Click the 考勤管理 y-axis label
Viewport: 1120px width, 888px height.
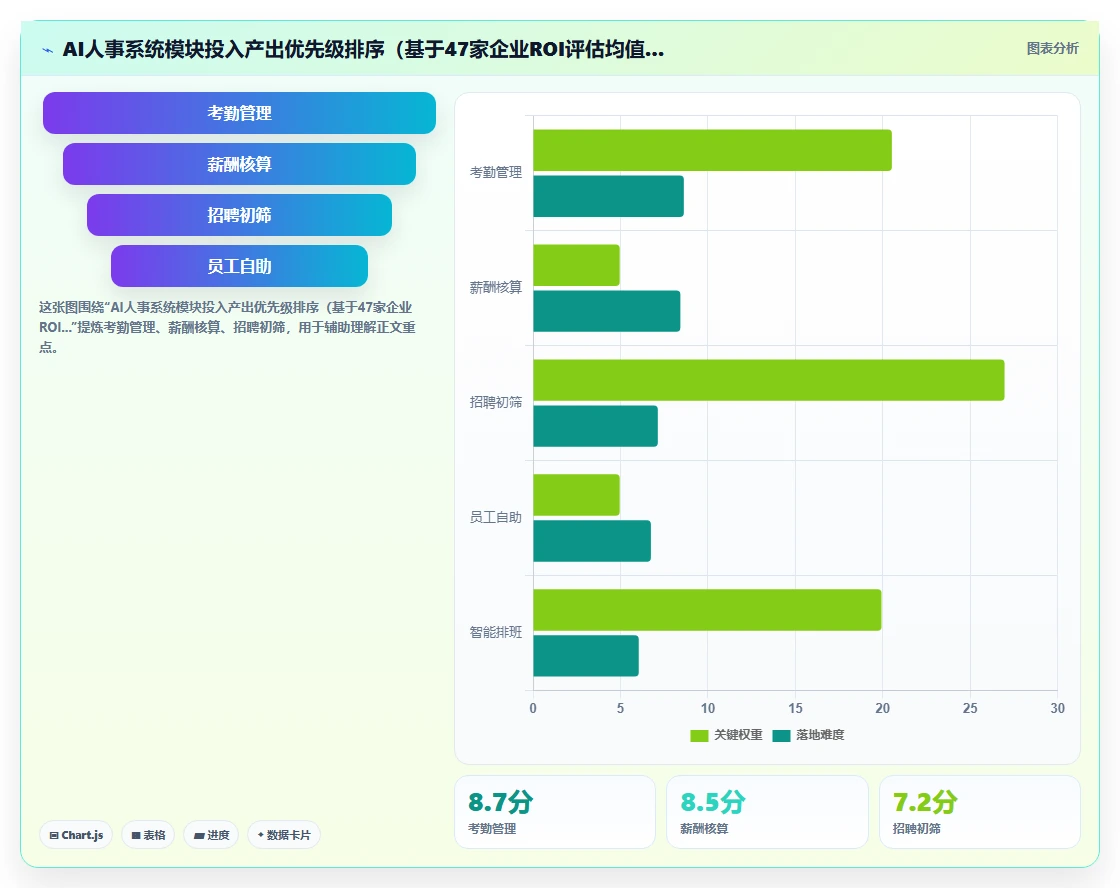coord(495,172)
